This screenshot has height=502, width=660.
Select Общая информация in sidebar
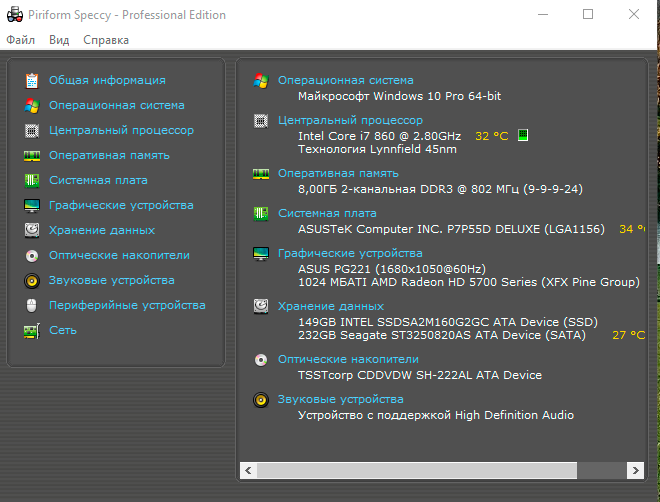107,80
